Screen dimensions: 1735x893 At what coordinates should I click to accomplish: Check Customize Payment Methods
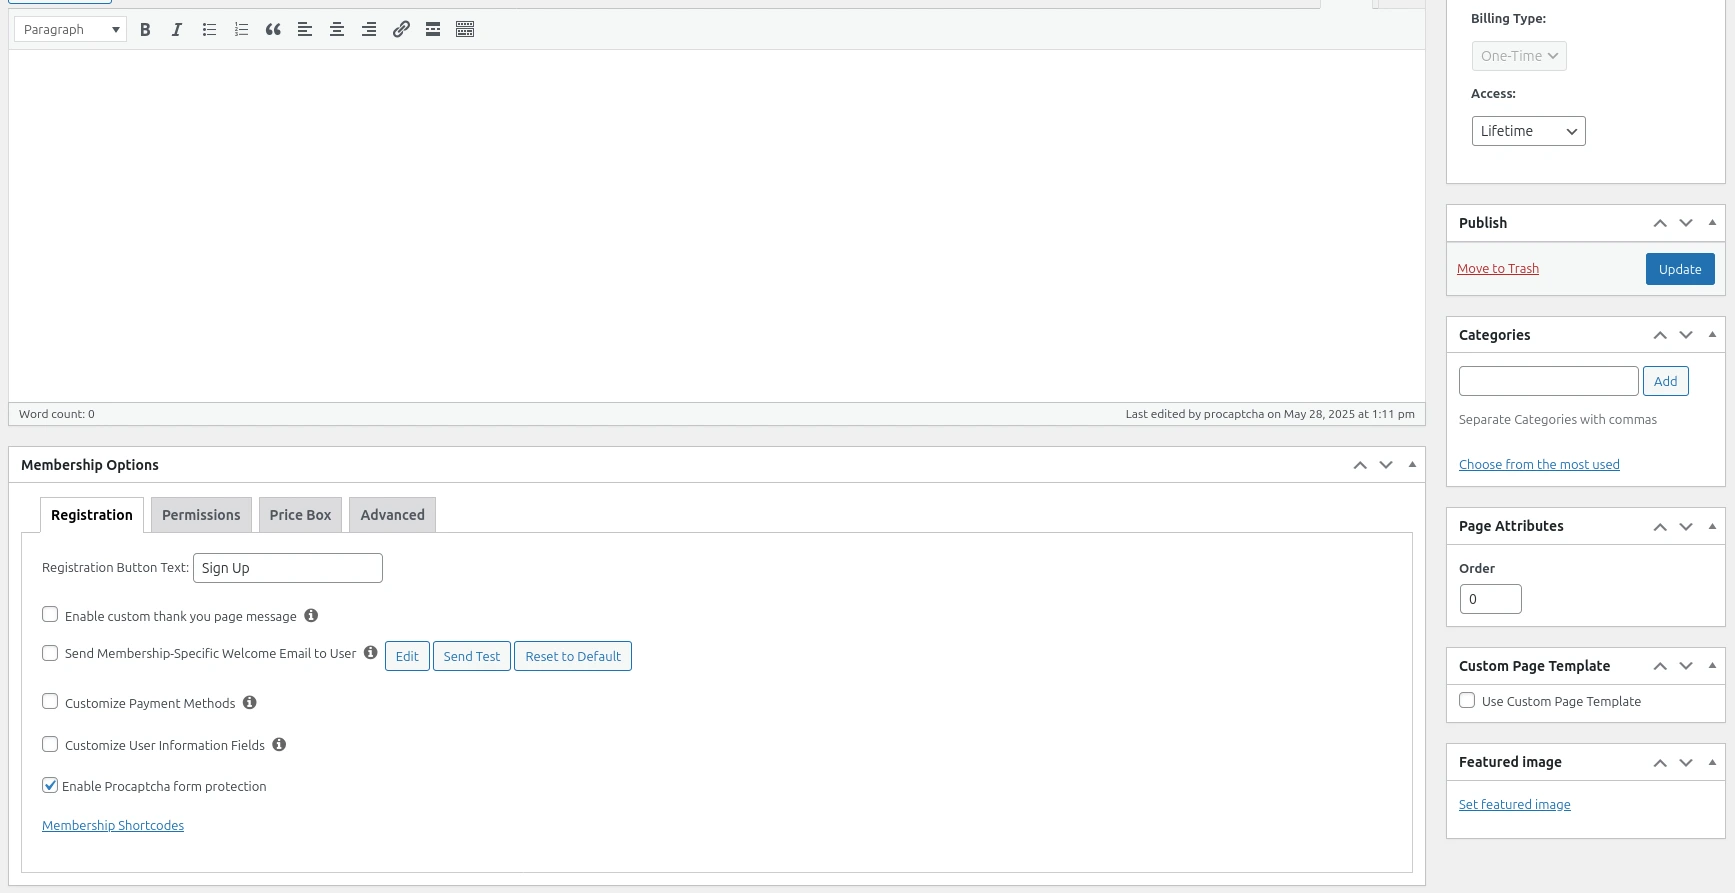(50, 701)
